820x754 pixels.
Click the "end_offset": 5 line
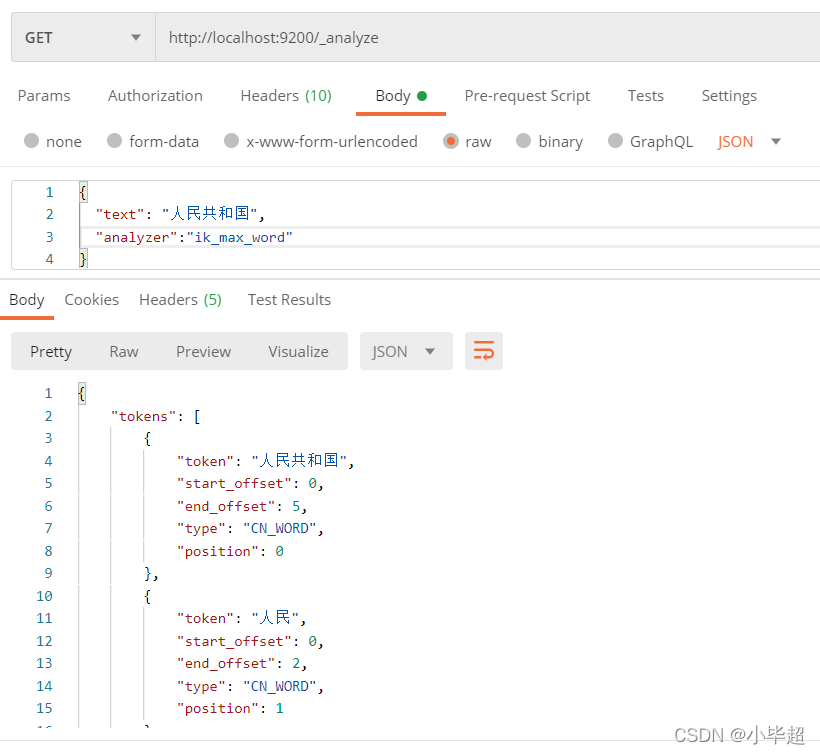[x=242, y=506]
